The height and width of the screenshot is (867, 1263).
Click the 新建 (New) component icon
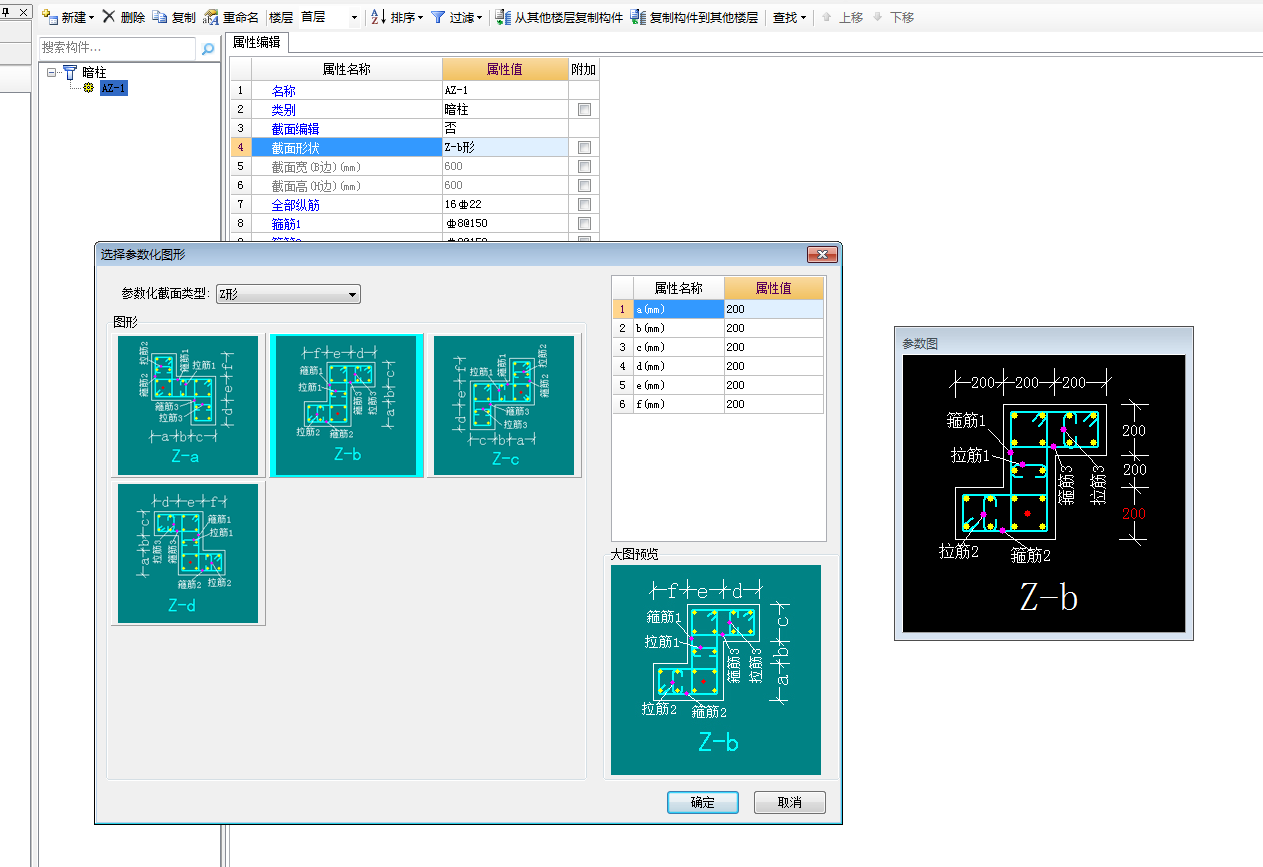tap(49, 17)
